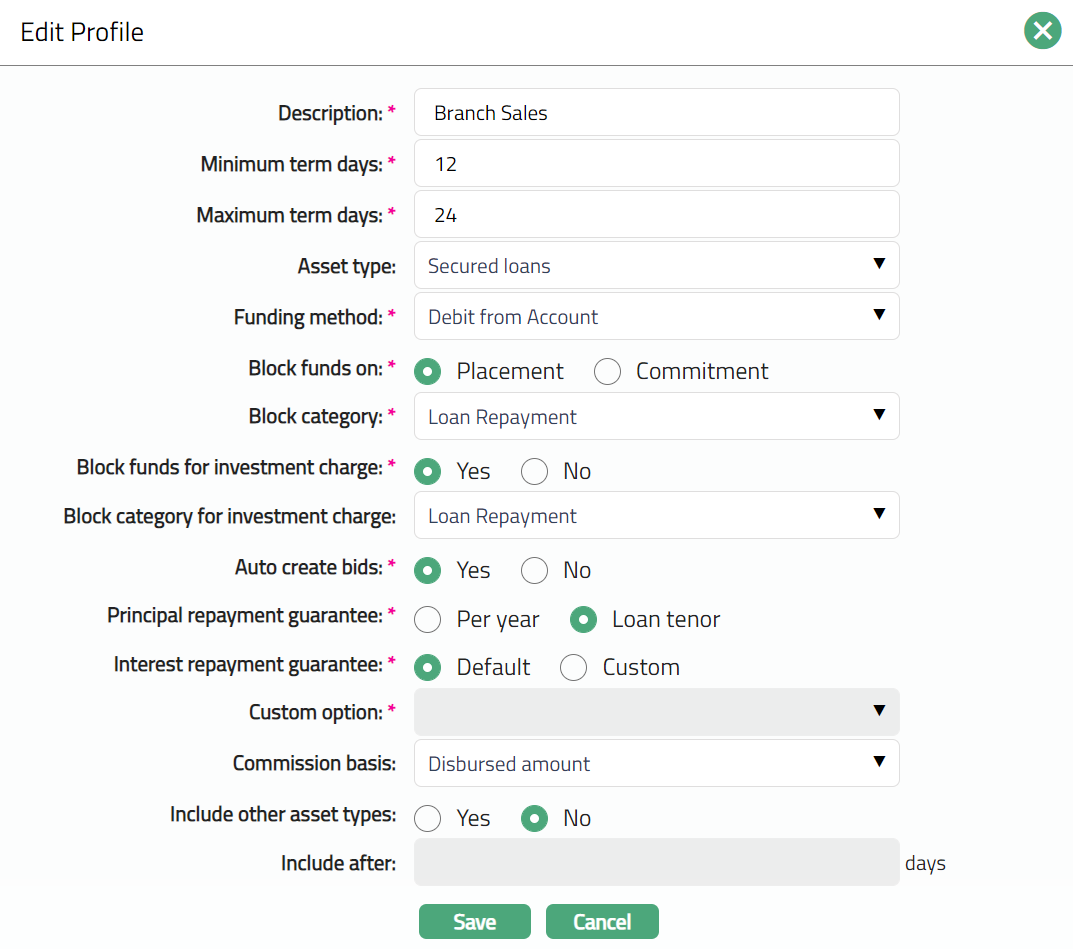
Task: Expand Block category for investment charge dropdown
Action: [x=656, y=516]
